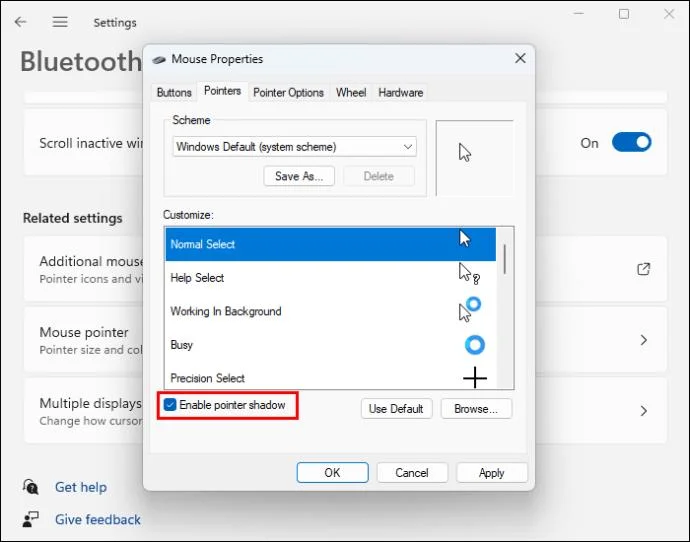Click the Customize list scrollbar thumb
The height and width of the screenshot is (542, 690).
[504, 259]
